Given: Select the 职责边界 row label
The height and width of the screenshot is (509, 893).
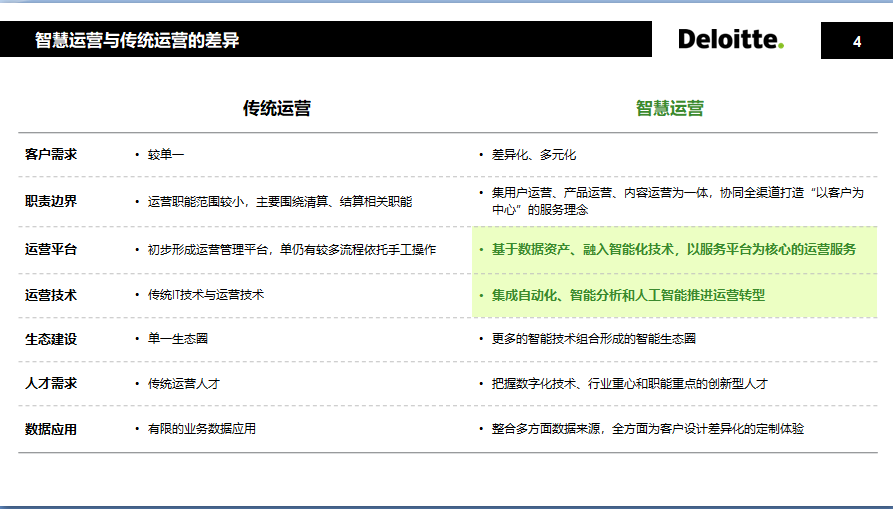Looking at the screenshot, I should point(51,201).
